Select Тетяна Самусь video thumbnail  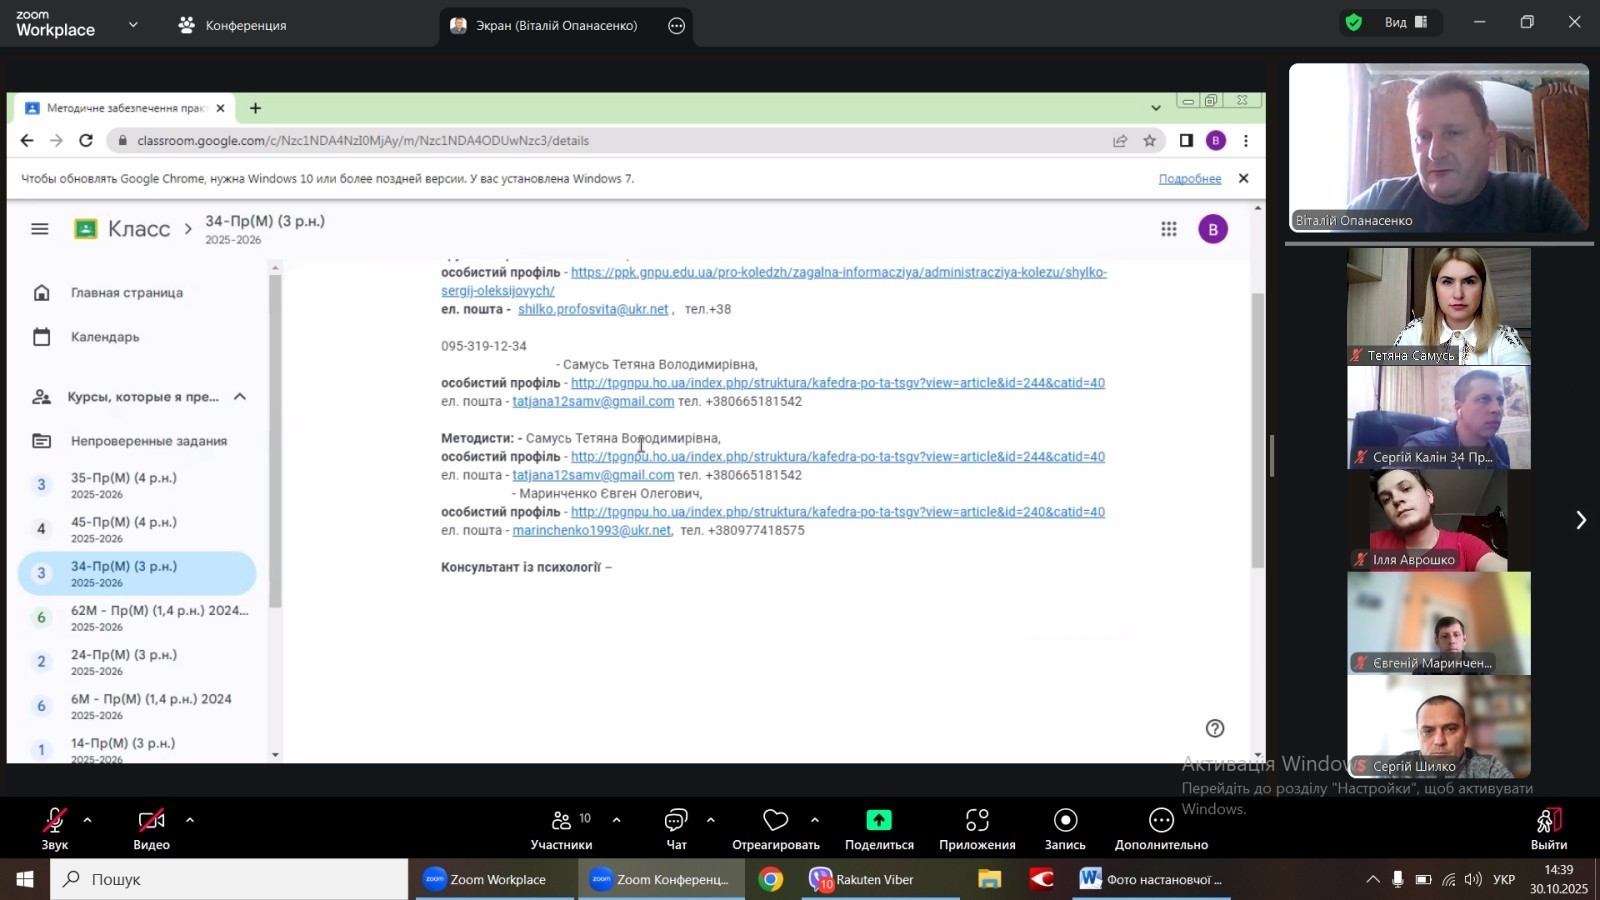click(x=1438, y=306)
